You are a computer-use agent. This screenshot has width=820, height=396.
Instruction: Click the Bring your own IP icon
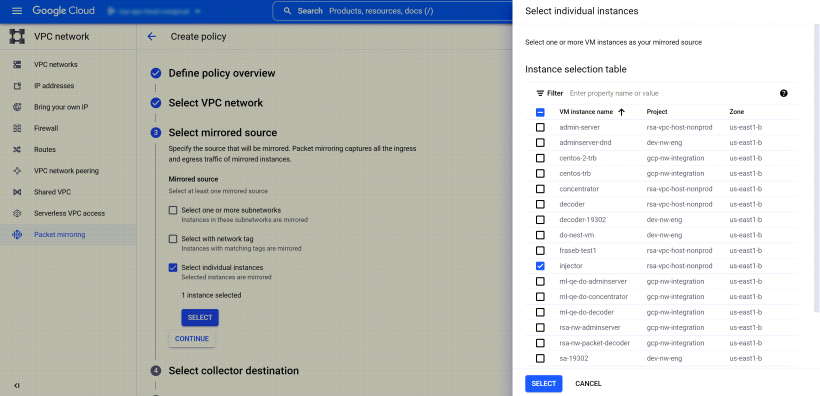[x=17, y=107]
